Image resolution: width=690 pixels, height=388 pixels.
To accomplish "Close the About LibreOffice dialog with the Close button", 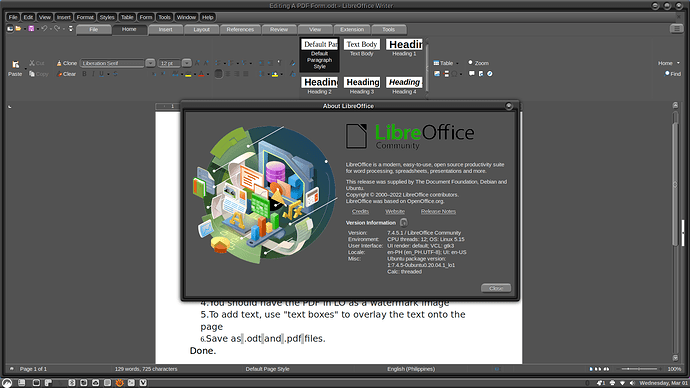I will (x=496, y=288).
